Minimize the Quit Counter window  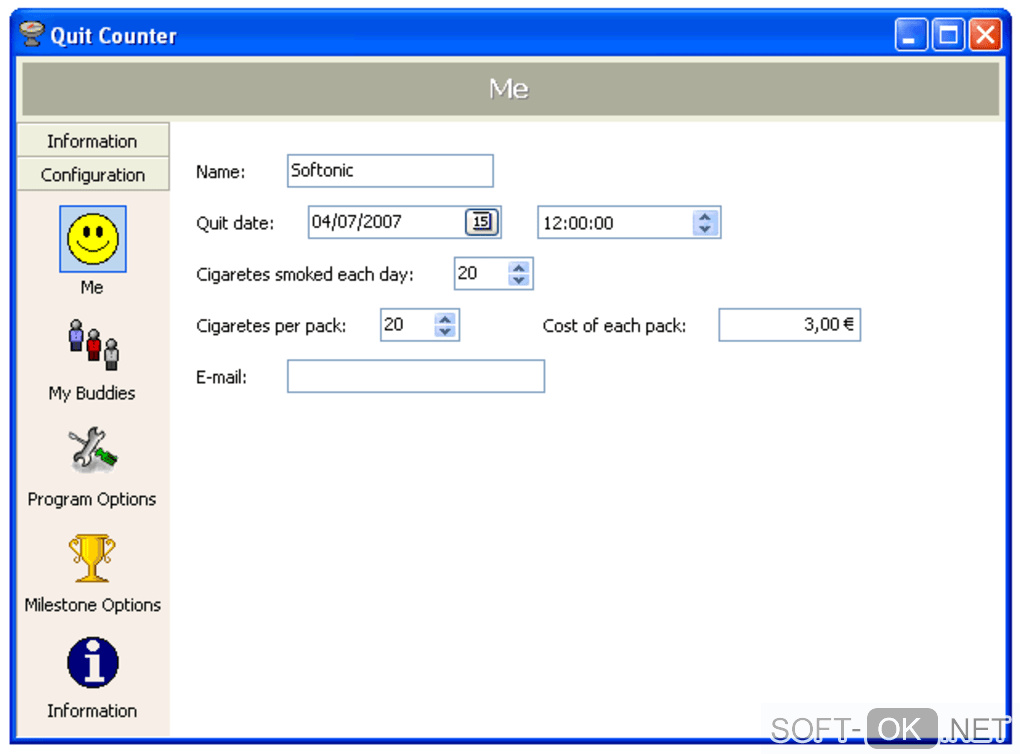911,34
